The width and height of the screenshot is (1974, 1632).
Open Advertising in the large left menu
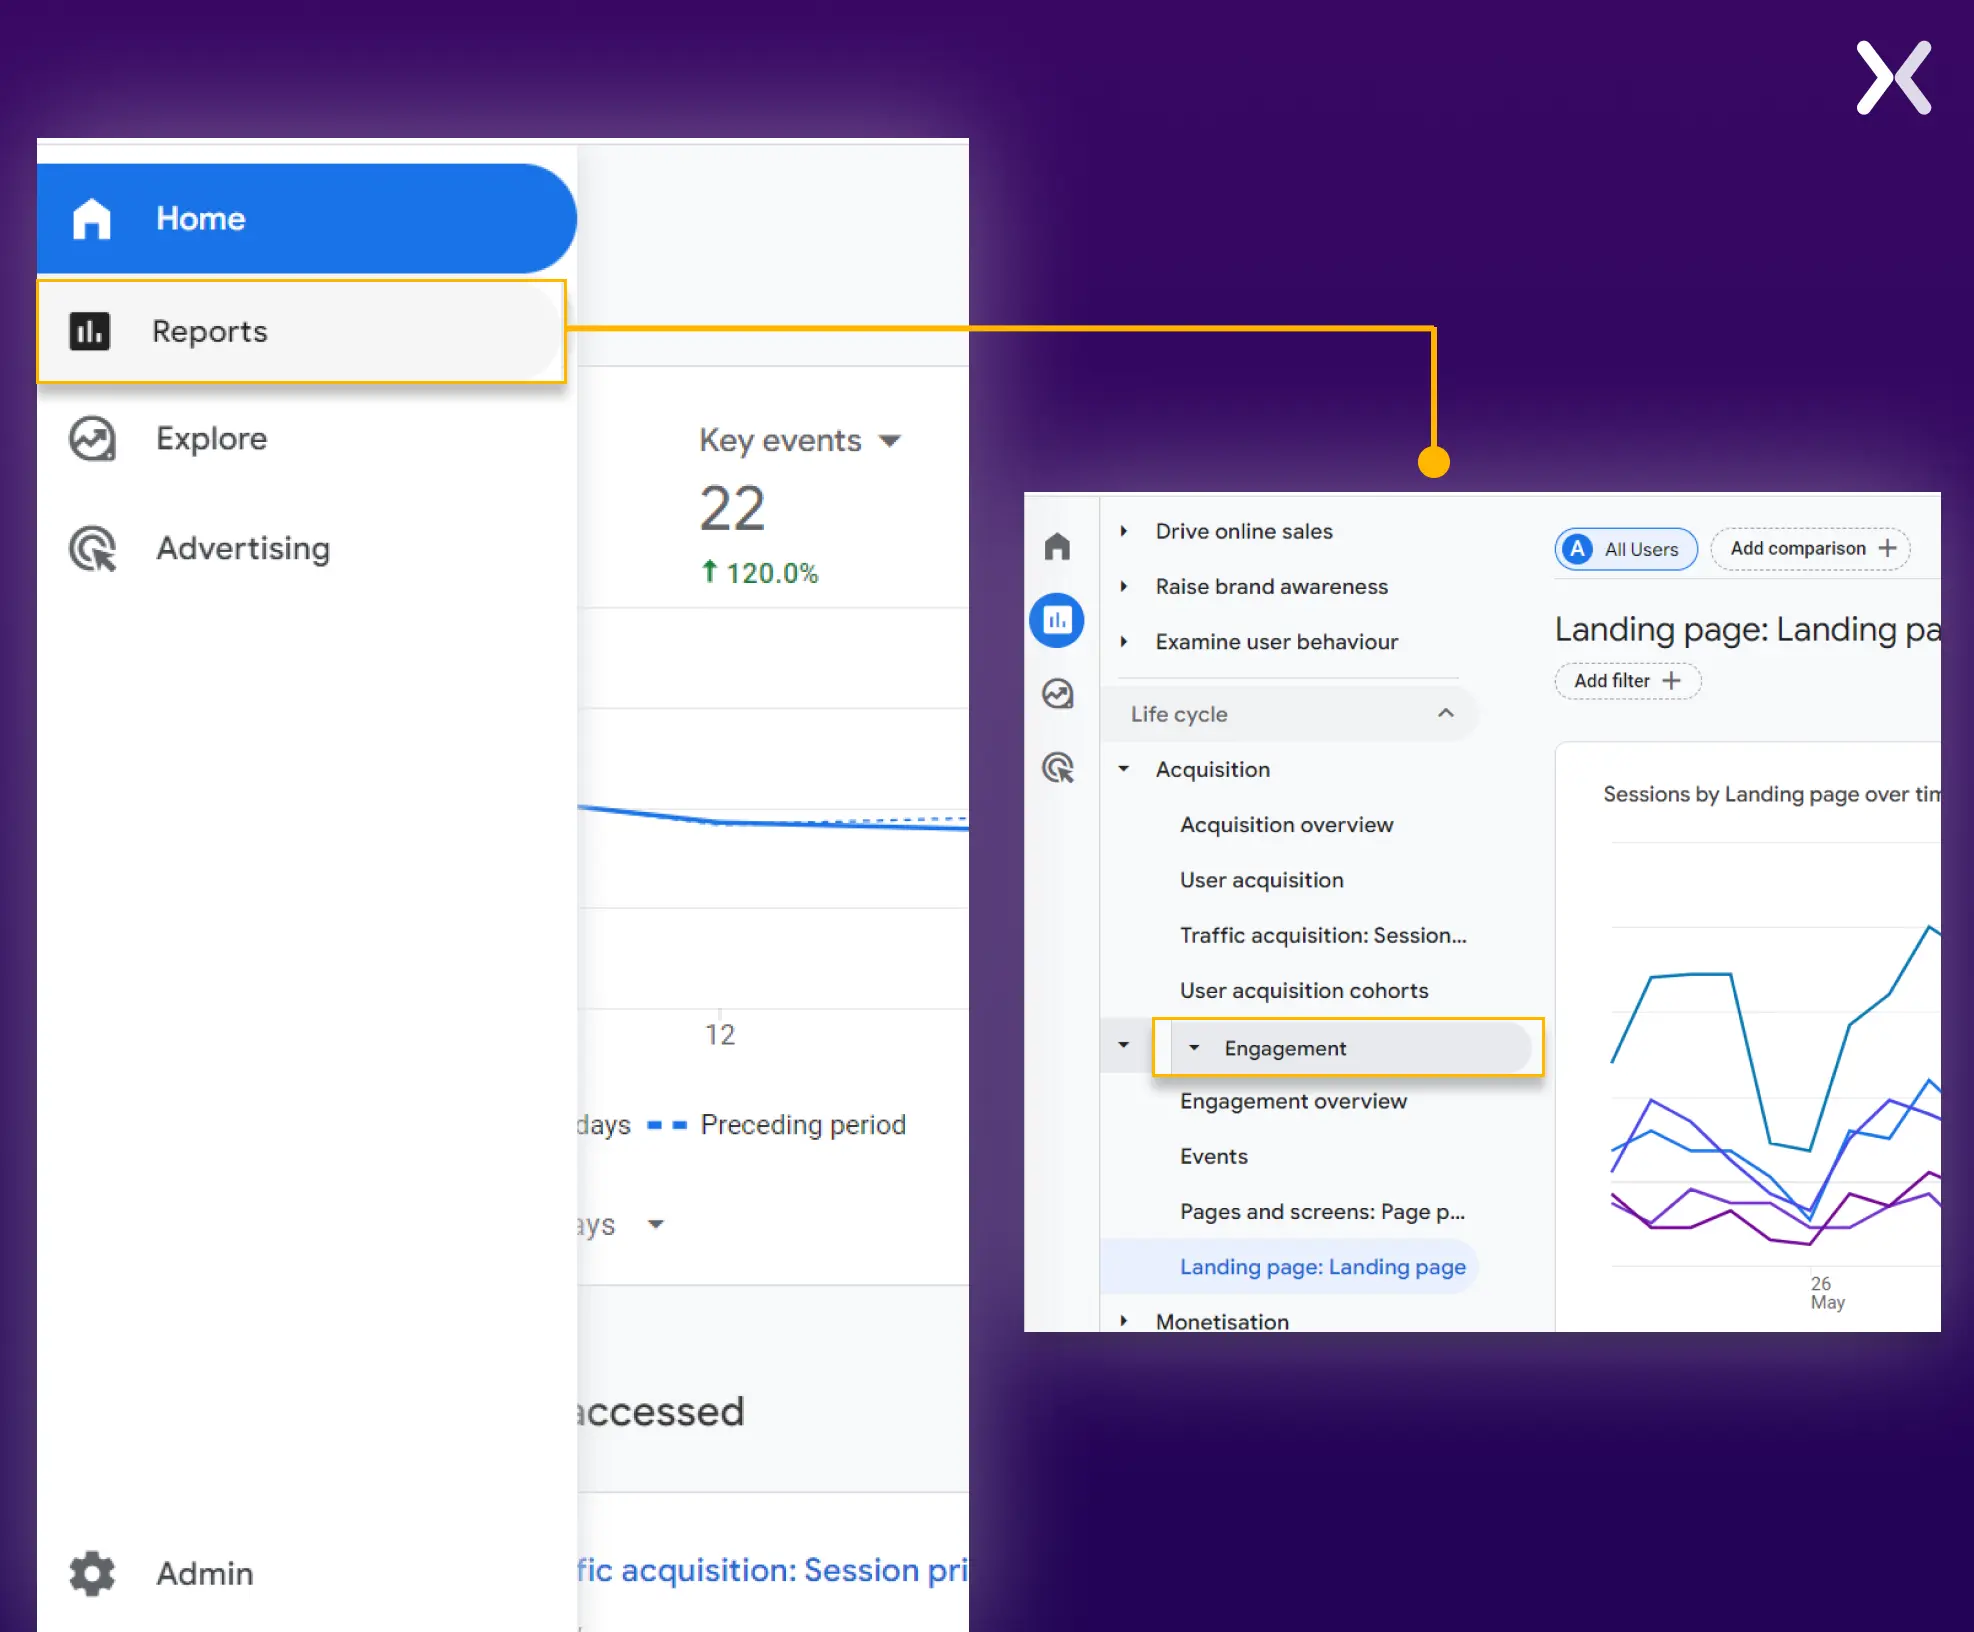[x=243, y=548]
